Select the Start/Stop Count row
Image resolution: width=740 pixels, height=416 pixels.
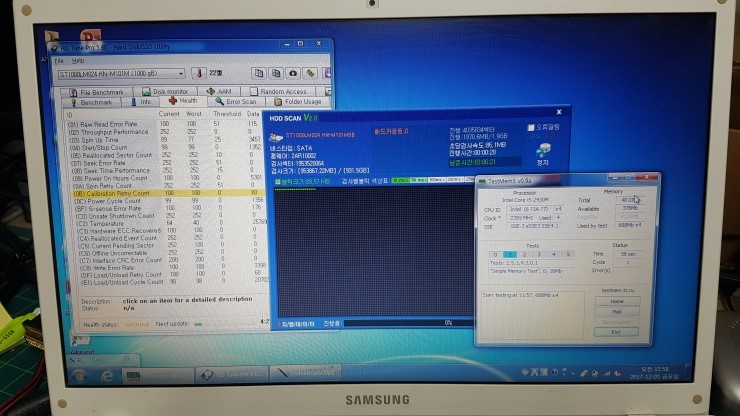point(166,148)
